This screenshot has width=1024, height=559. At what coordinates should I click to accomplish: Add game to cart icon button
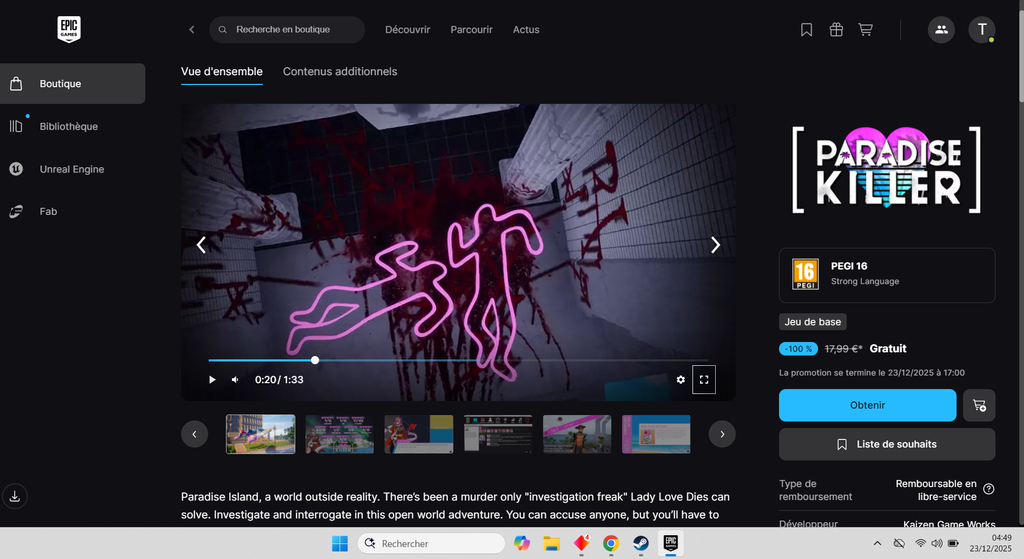coord(979,405)
